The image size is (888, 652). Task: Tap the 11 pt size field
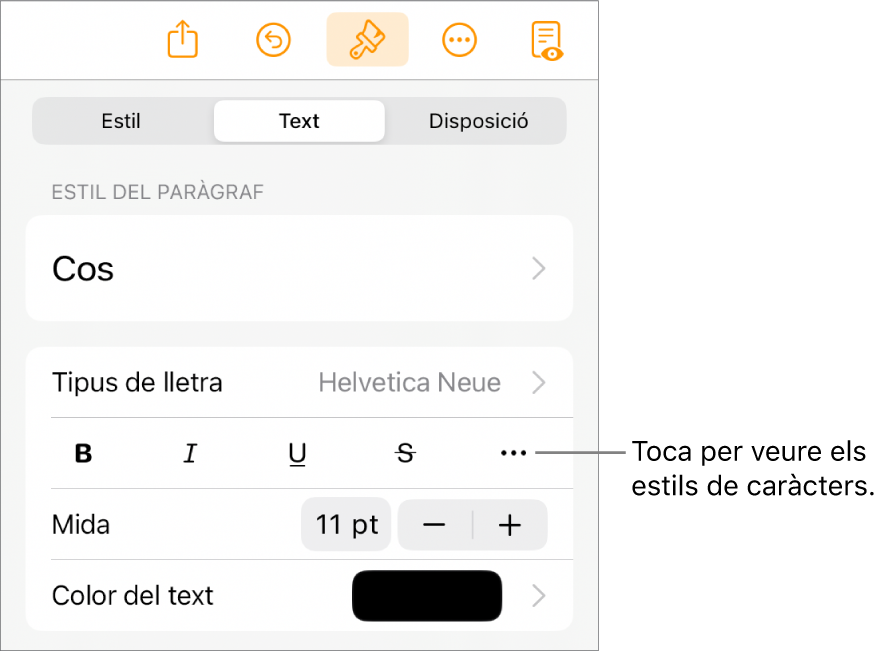(346, 525)
